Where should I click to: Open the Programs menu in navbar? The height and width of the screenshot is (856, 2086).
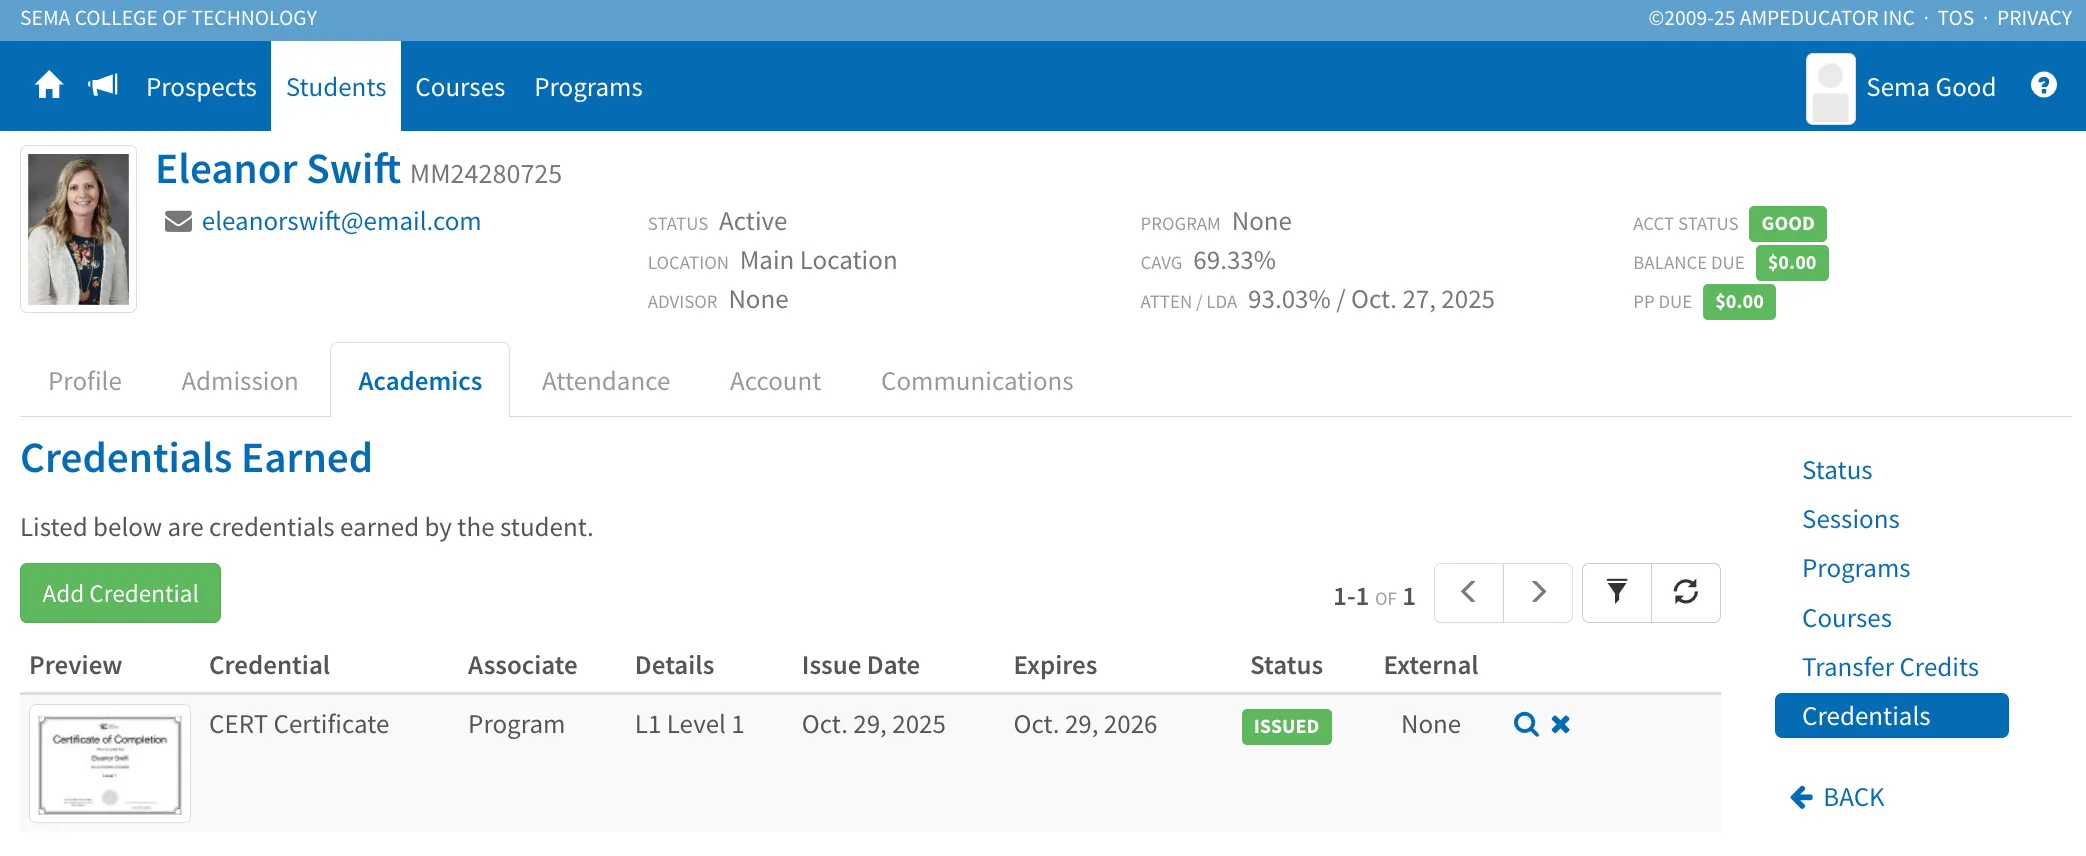point(588,87)
